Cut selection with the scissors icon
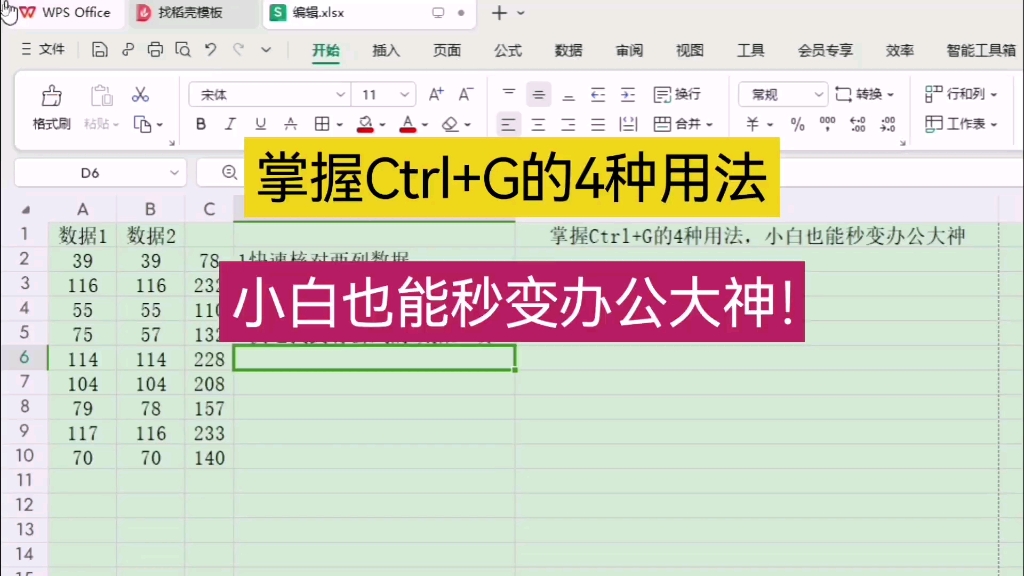Screen dimensions: 1024x576 [x=142, y=93]
